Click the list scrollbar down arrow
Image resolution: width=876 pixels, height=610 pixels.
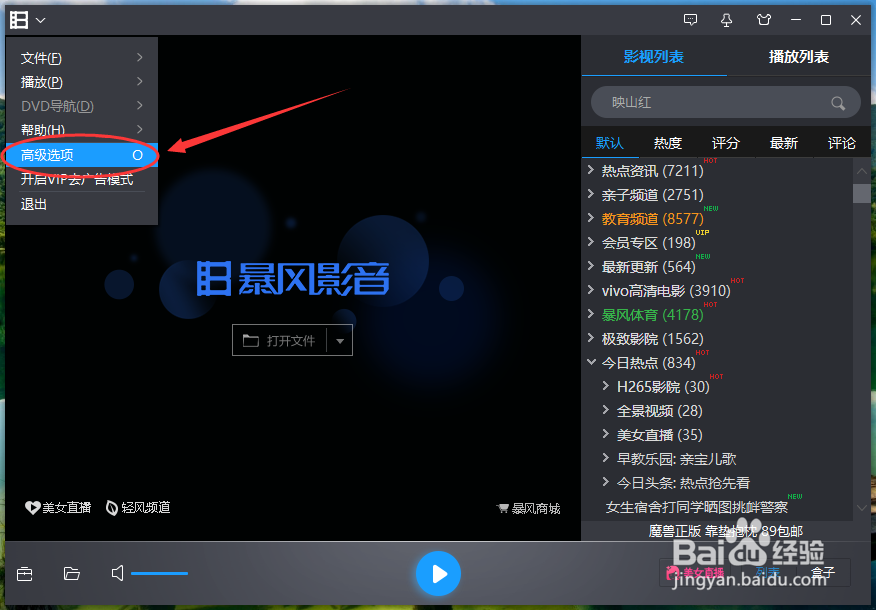click(861, 508)
